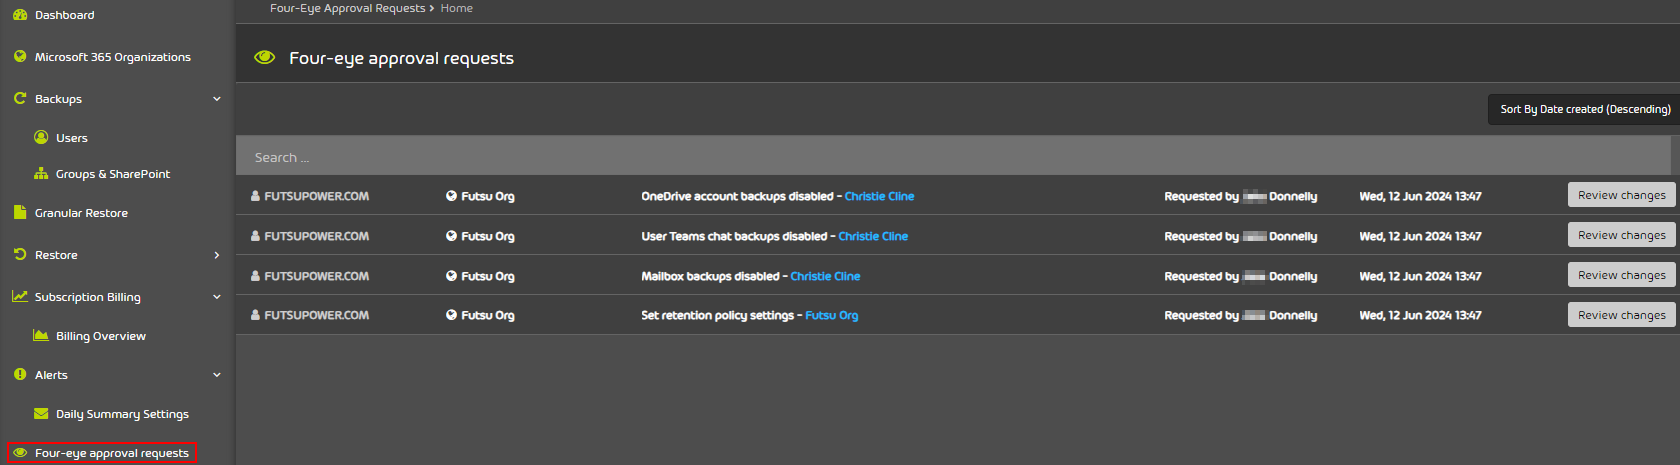Collapse the Alerts section chevron
The height and width of the screenshot is (465, 1680).
(x=217, y=375)
